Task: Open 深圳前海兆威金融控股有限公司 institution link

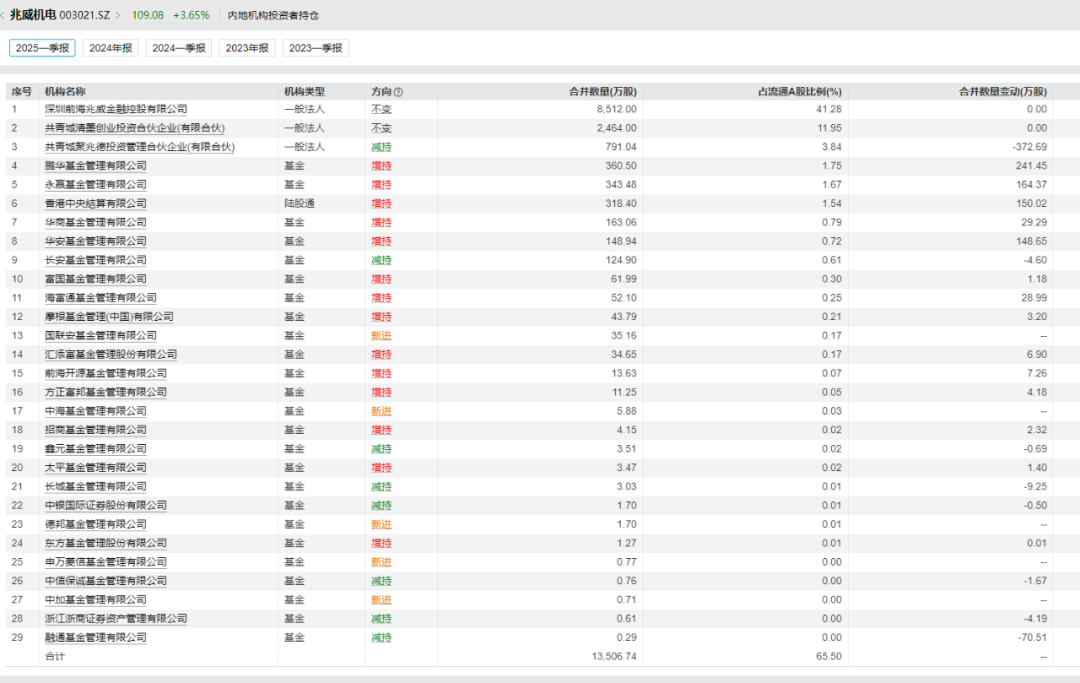Action: 116,109
